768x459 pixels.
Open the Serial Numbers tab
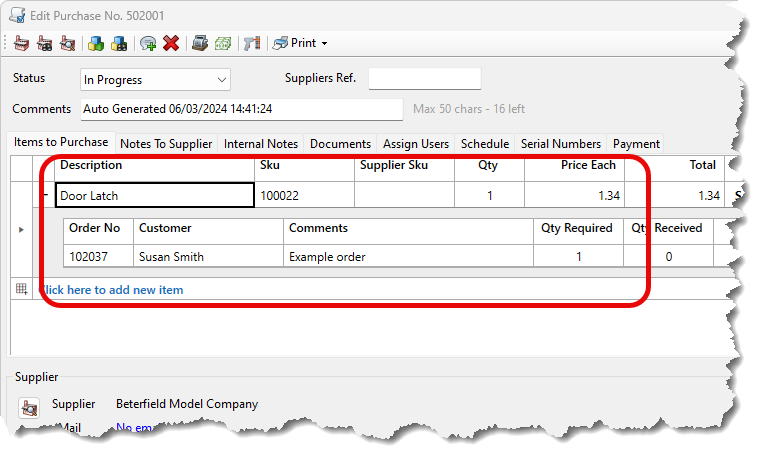coord(560,144)
